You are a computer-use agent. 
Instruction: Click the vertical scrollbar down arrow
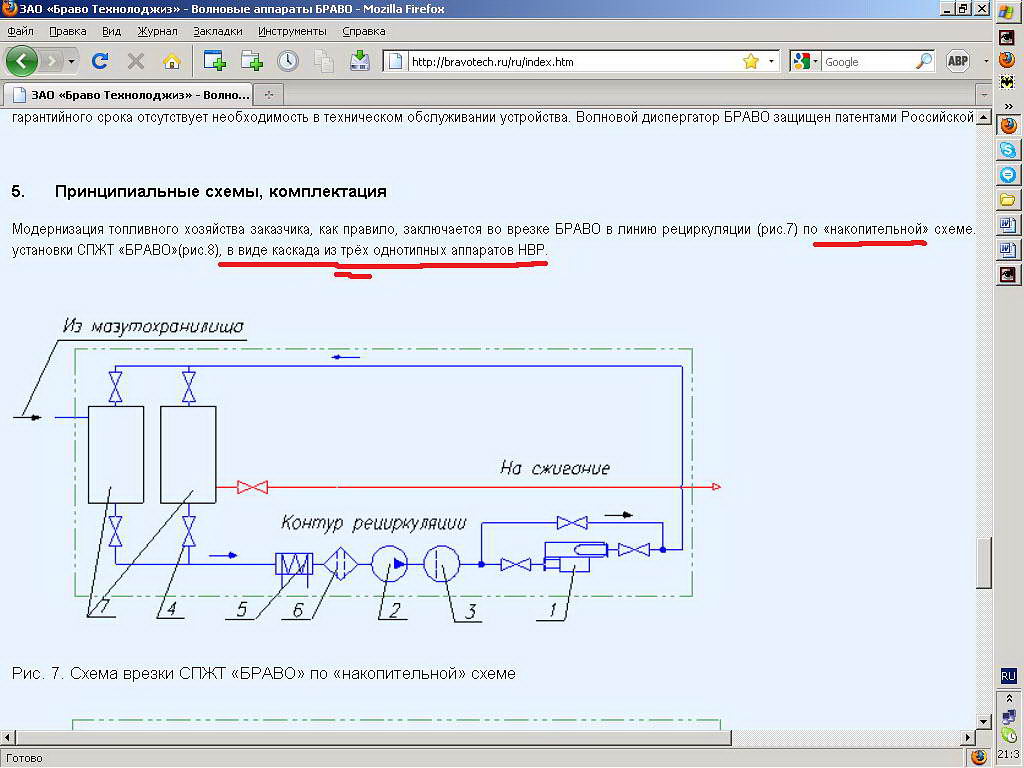click(984, 722)
